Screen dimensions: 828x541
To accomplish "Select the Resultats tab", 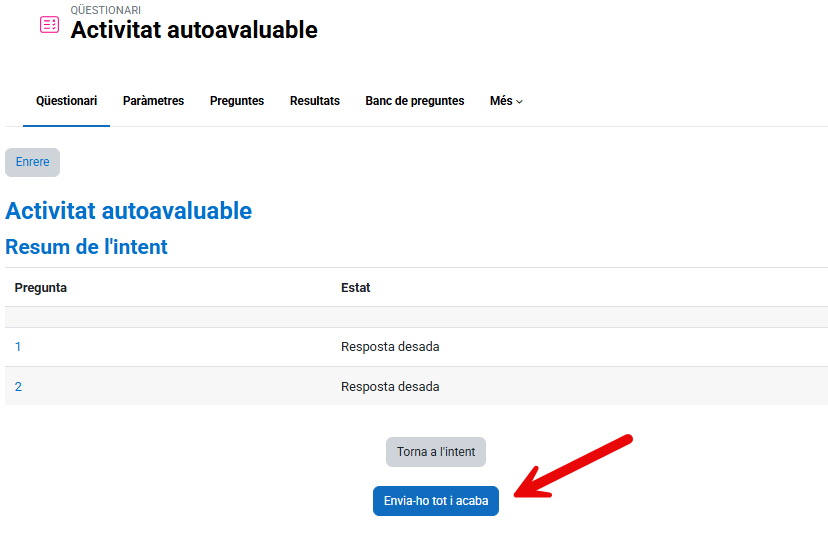I will pyautogui.click(x=315, y=101).
